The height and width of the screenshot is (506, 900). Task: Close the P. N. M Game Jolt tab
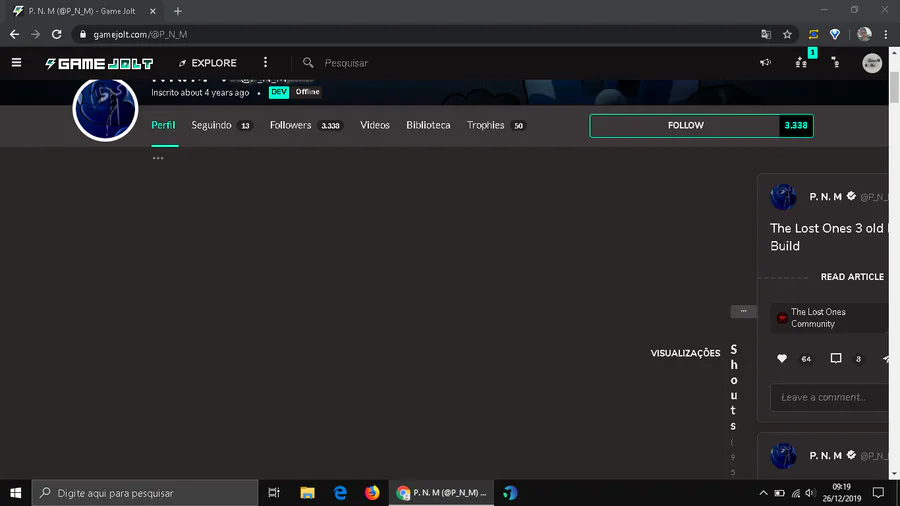pyautogui.click(x=153, y=11)
